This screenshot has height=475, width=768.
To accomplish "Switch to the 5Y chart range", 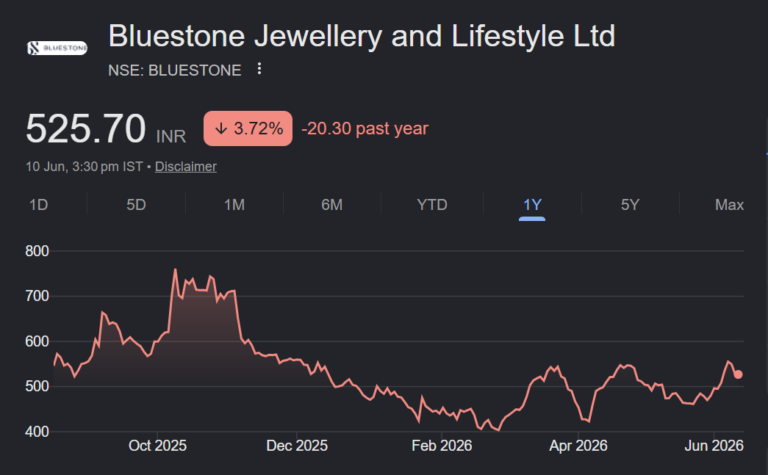I will [630, 205].
